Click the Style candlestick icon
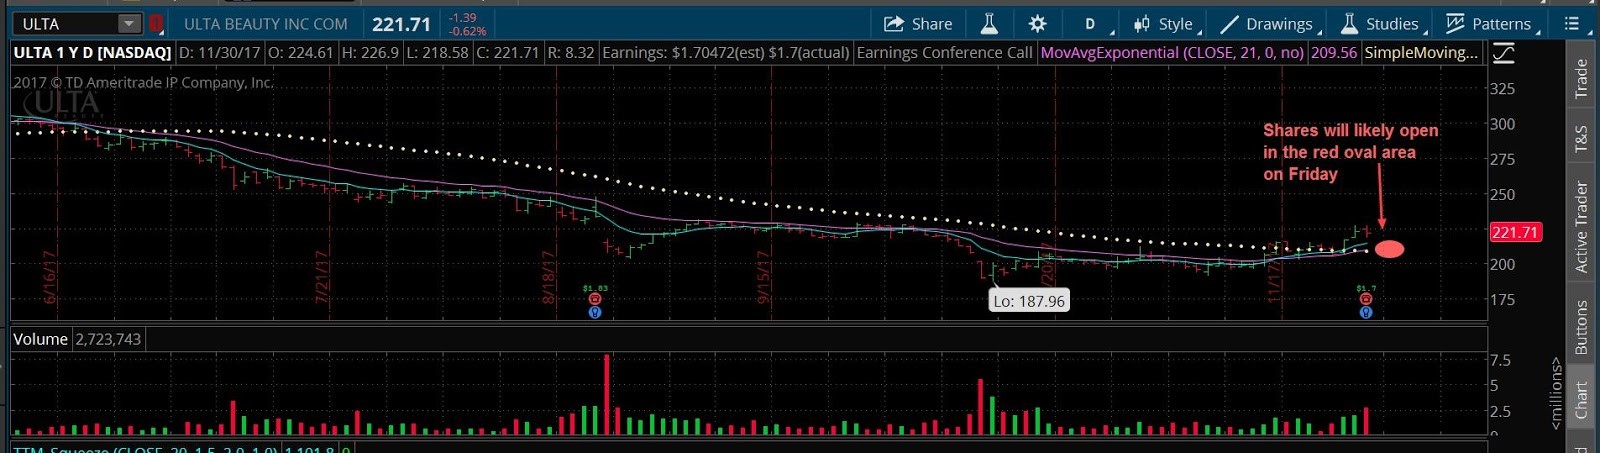 (1141, 24)
